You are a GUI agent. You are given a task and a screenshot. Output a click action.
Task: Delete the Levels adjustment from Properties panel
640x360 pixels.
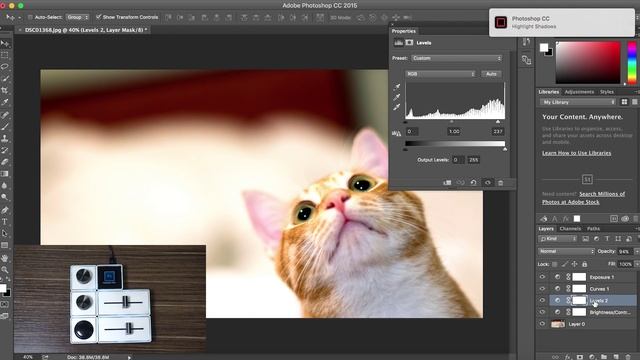click(501, 182)
